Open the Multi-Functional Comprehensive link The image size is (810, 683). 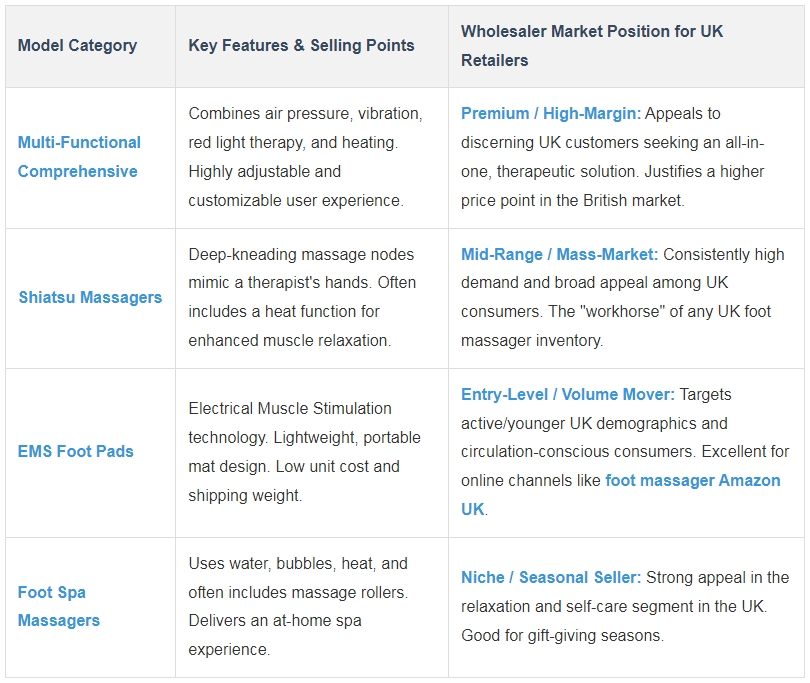(x=79, y=157)
